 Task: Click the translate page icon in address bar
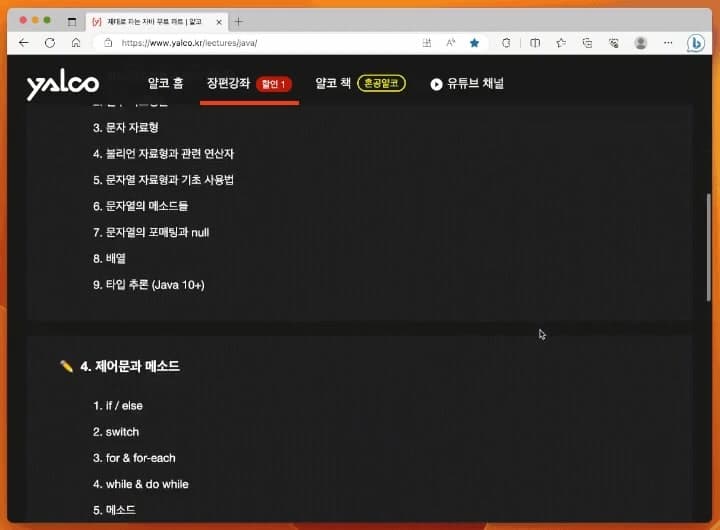(x=427, y=43)
